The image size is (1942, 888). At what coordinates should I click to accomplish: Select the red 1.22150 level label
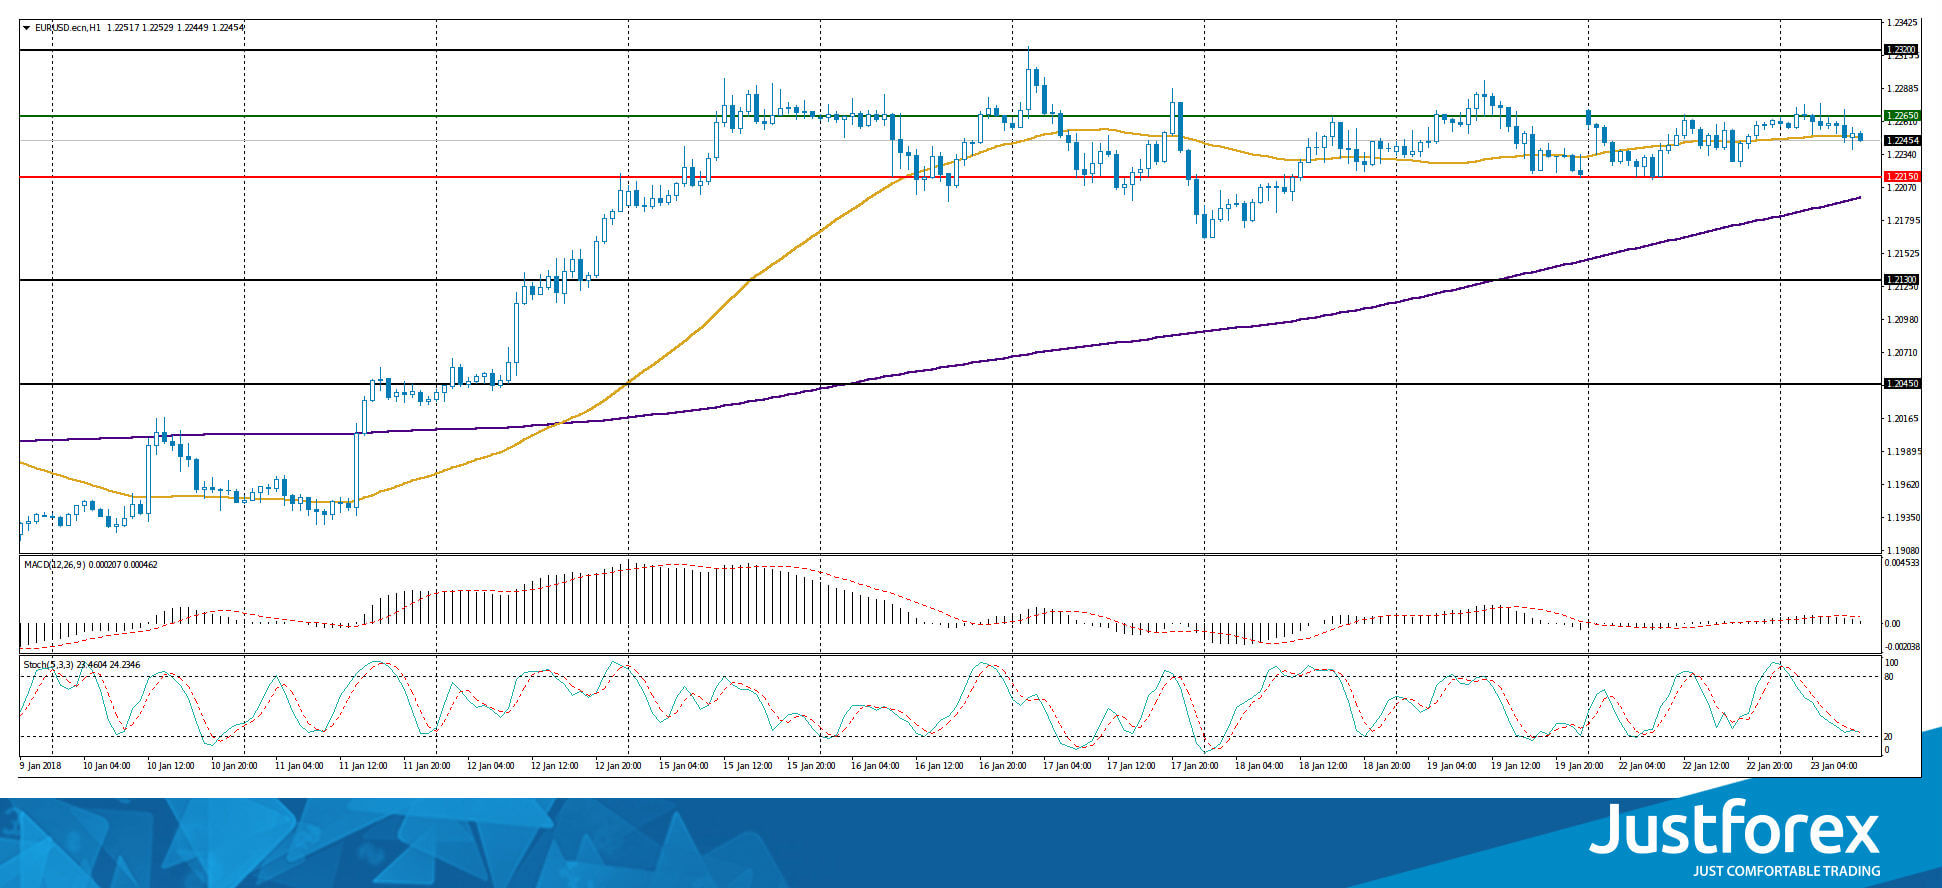pos(1901,177)
